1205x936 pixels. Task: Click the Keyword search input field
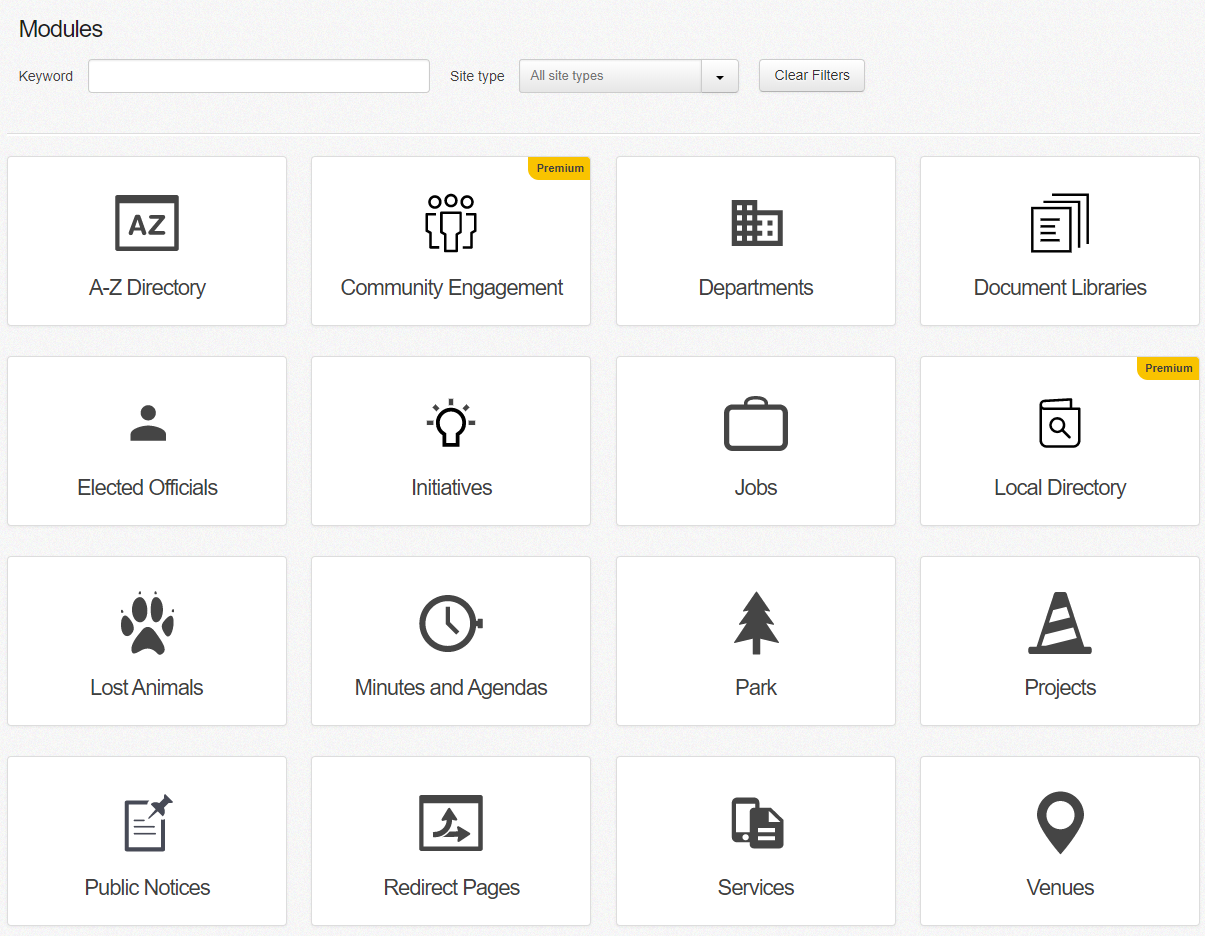[x=259, y=76]
